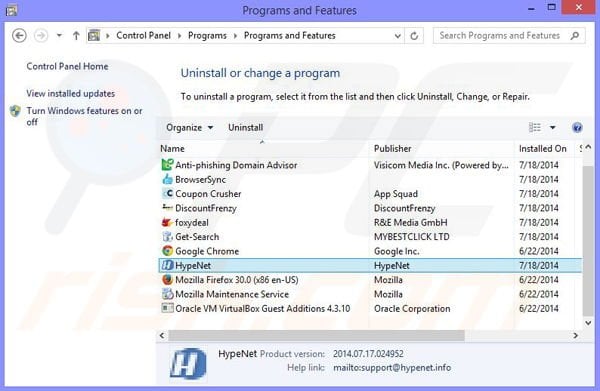
Task: Expand arrow after Control Panel breadcrumb
Action: tap(179, 36)
